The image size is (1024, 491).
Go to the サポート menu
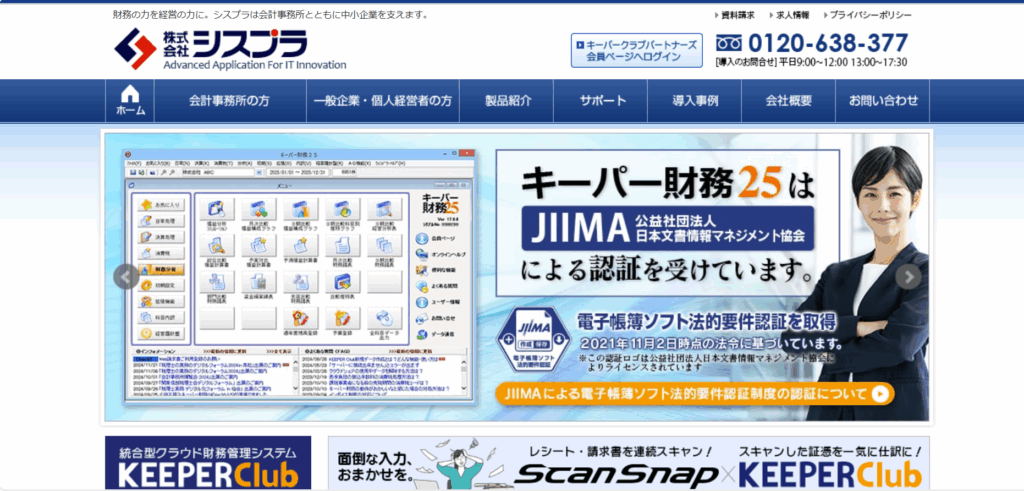[x=602, y=101]
